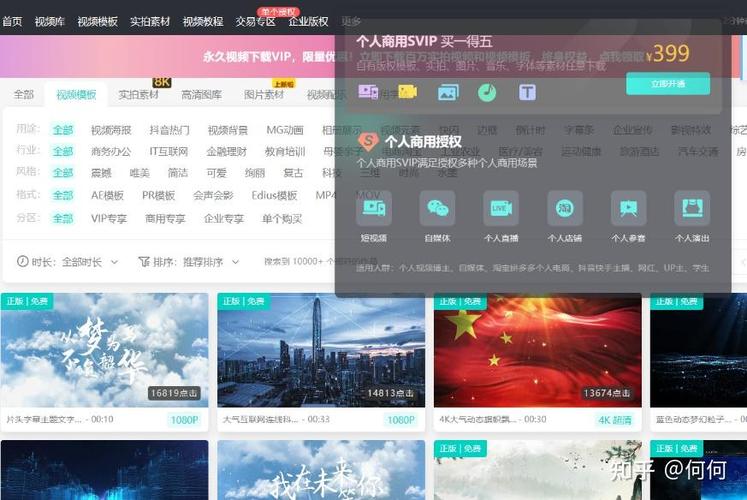Click the orange S shield authorization icon

[x=368, y=140]
